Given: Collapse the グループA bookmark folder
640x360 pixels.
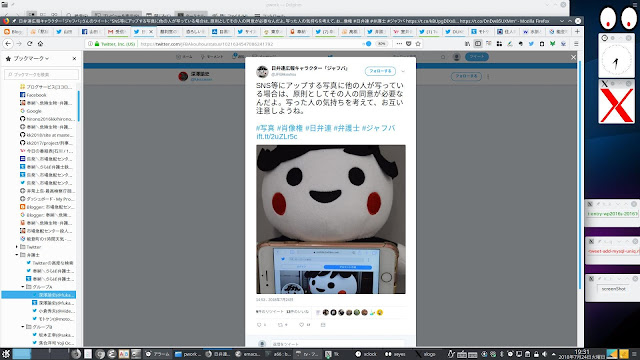Looking at the screenshot, I should tap(23, 287).
